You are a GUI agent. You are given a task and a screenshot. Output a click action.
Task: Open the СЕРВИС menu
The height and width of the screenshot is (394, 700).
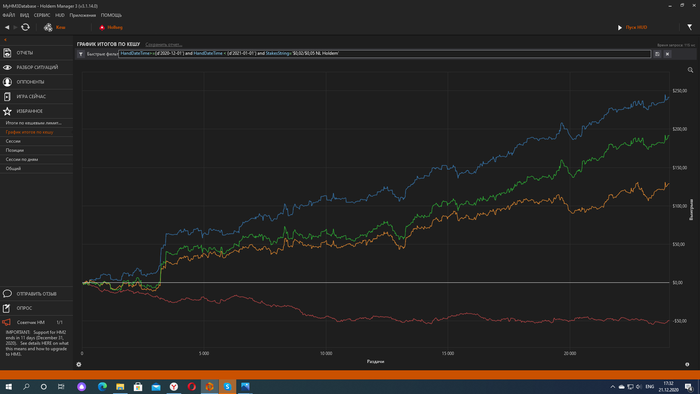point(42,15)
